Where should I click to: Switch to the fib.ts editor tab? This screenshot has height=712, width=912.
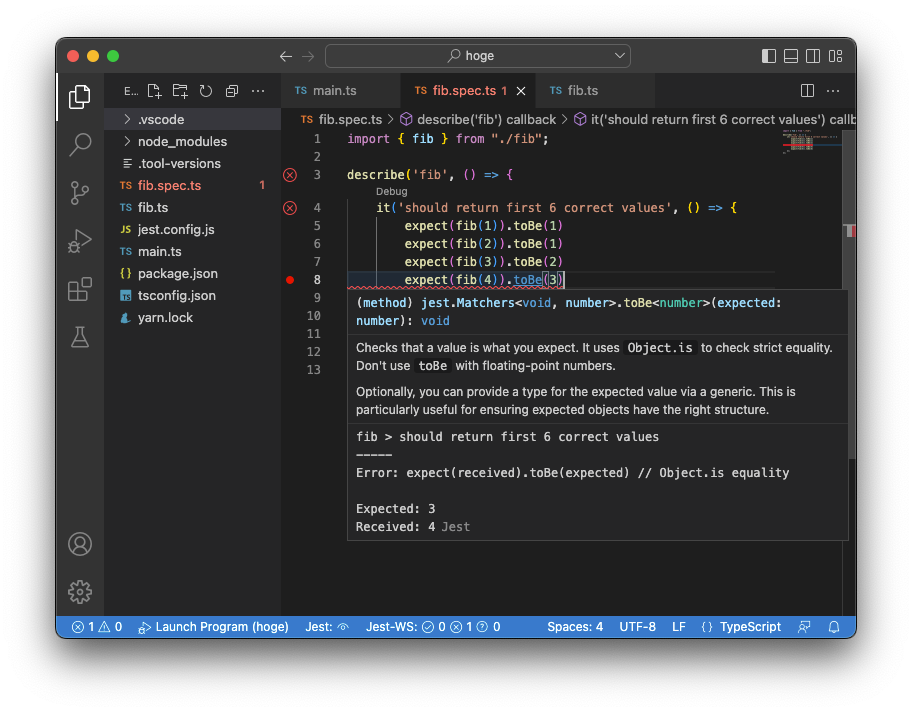[x=582, y=91]
